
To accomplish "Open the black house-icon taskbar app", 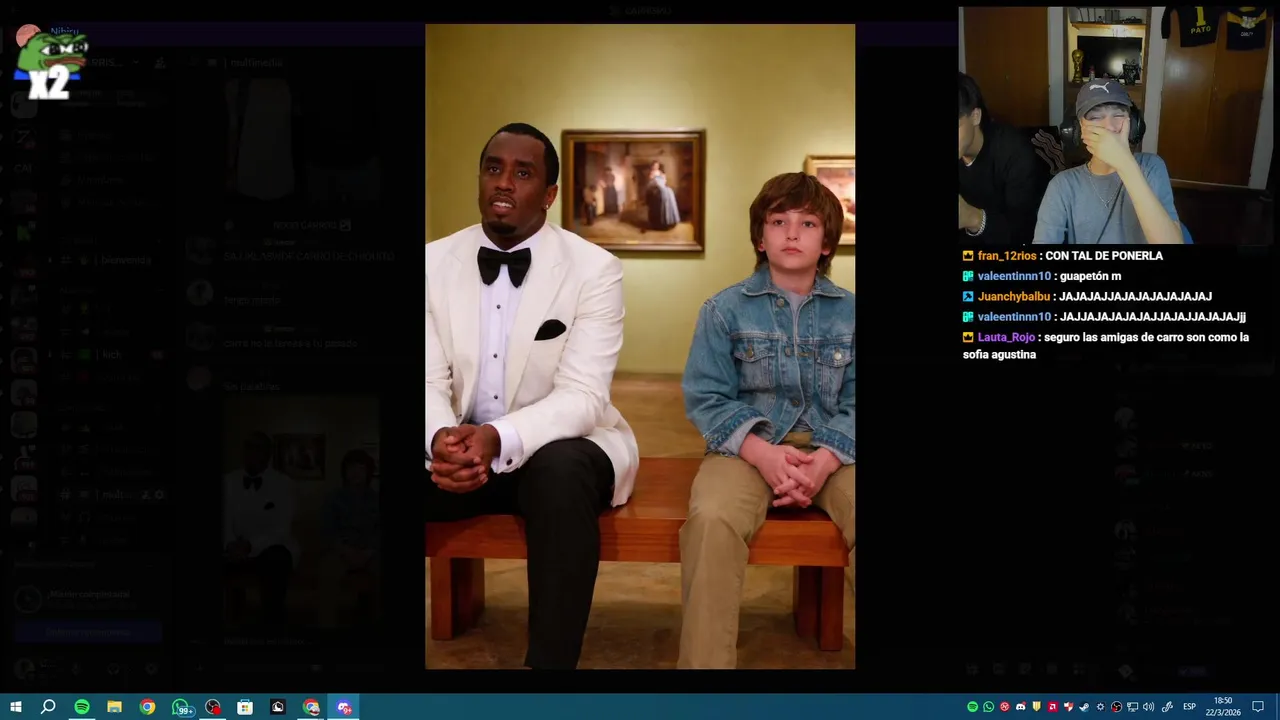I will click(x=278, y=707).
